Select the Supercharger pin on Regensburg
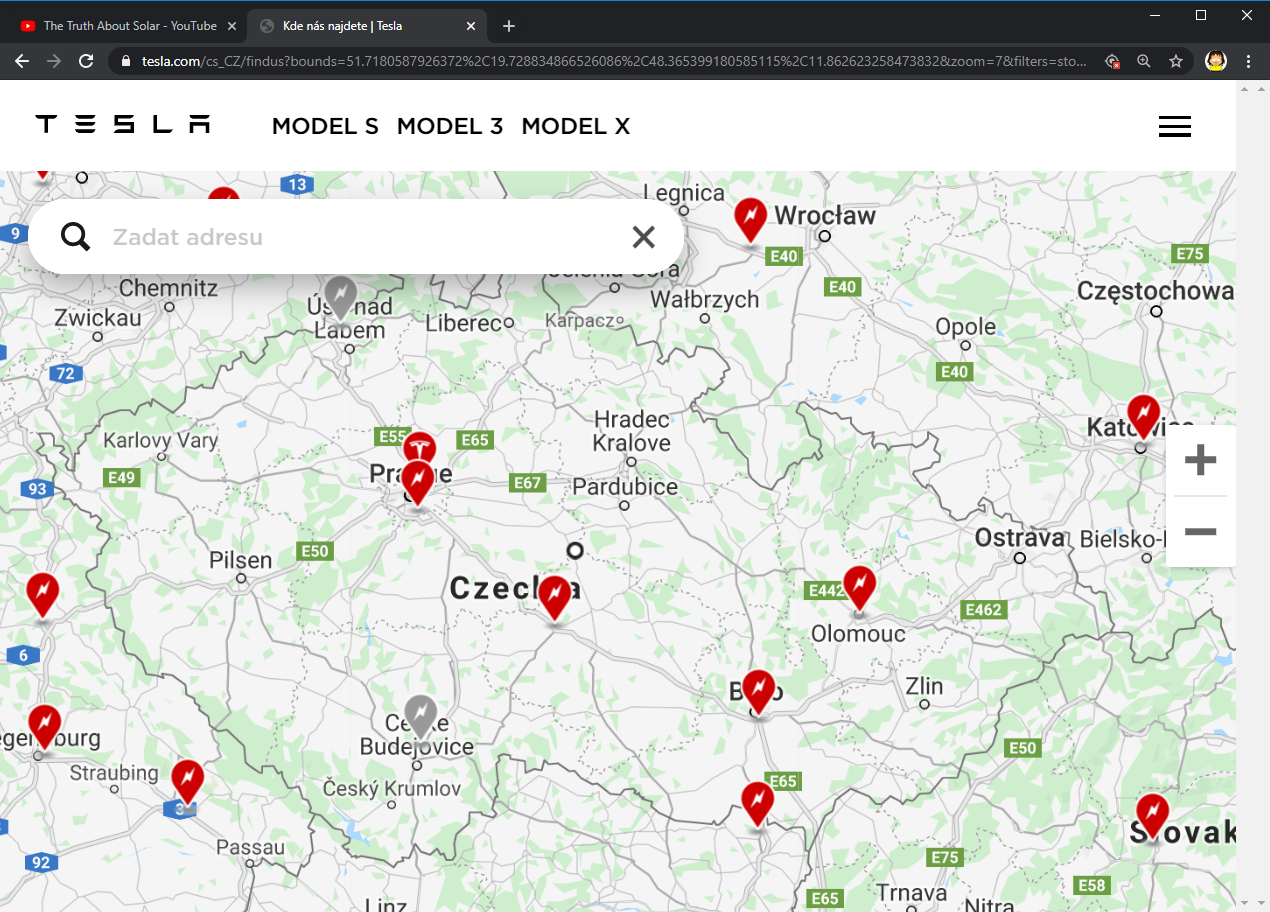The image size is (1270, 912). (44, 726)
